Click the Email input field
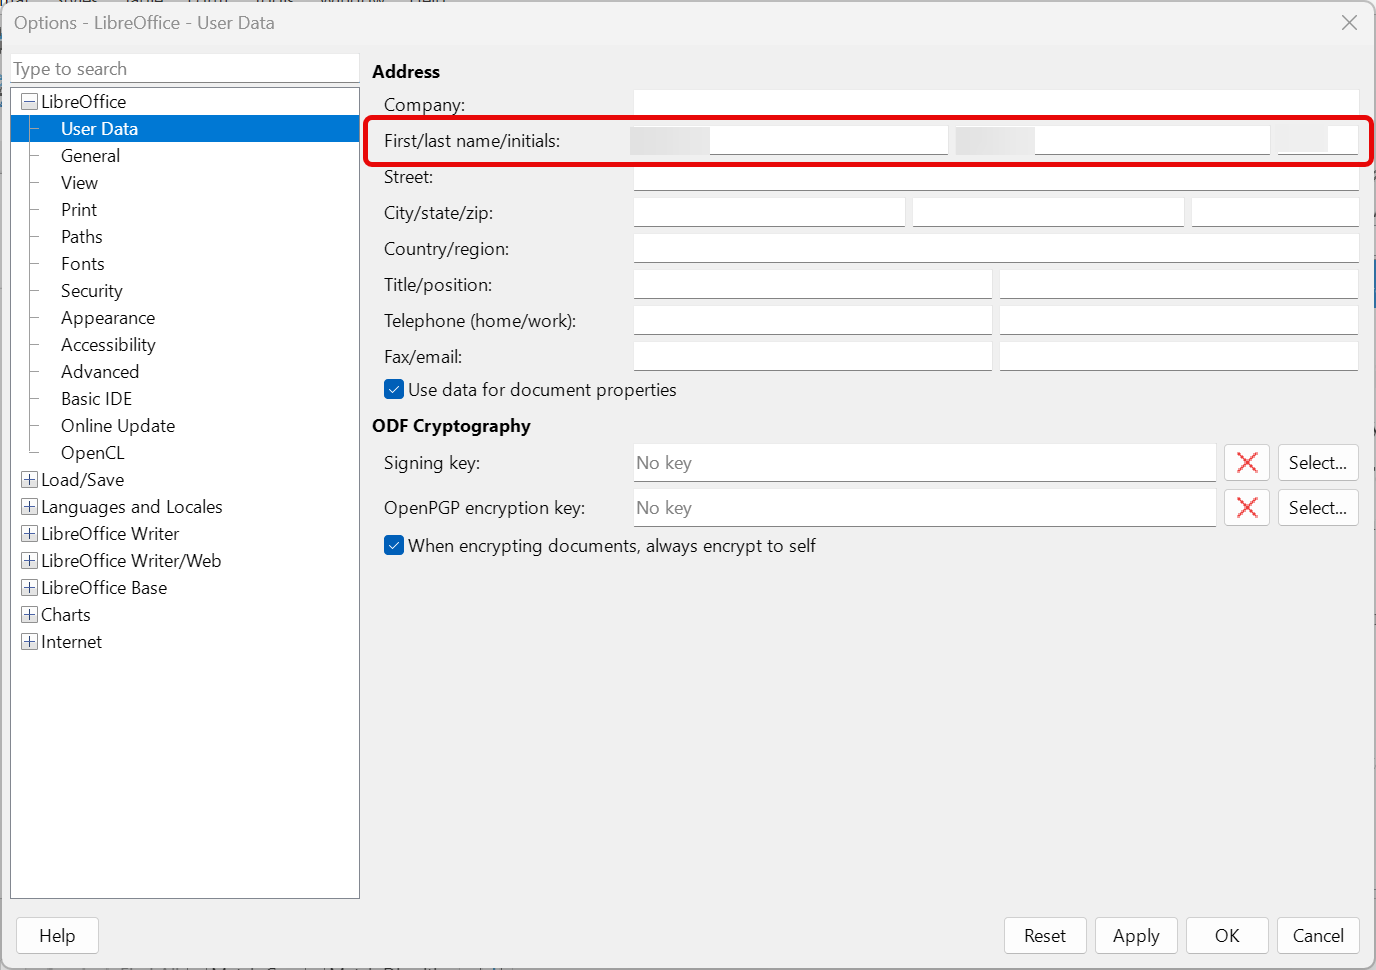1376x970 pixels. pyautogui.click(x=1179, y=356)
